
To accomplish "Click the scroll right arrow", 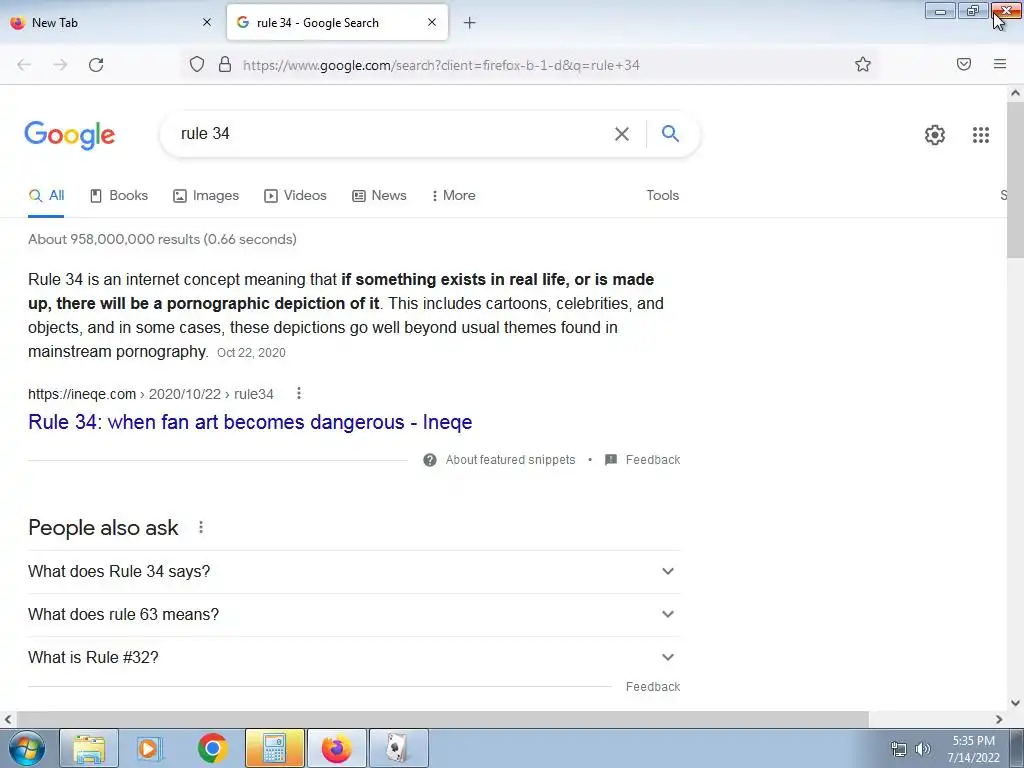I will point(999,719).
